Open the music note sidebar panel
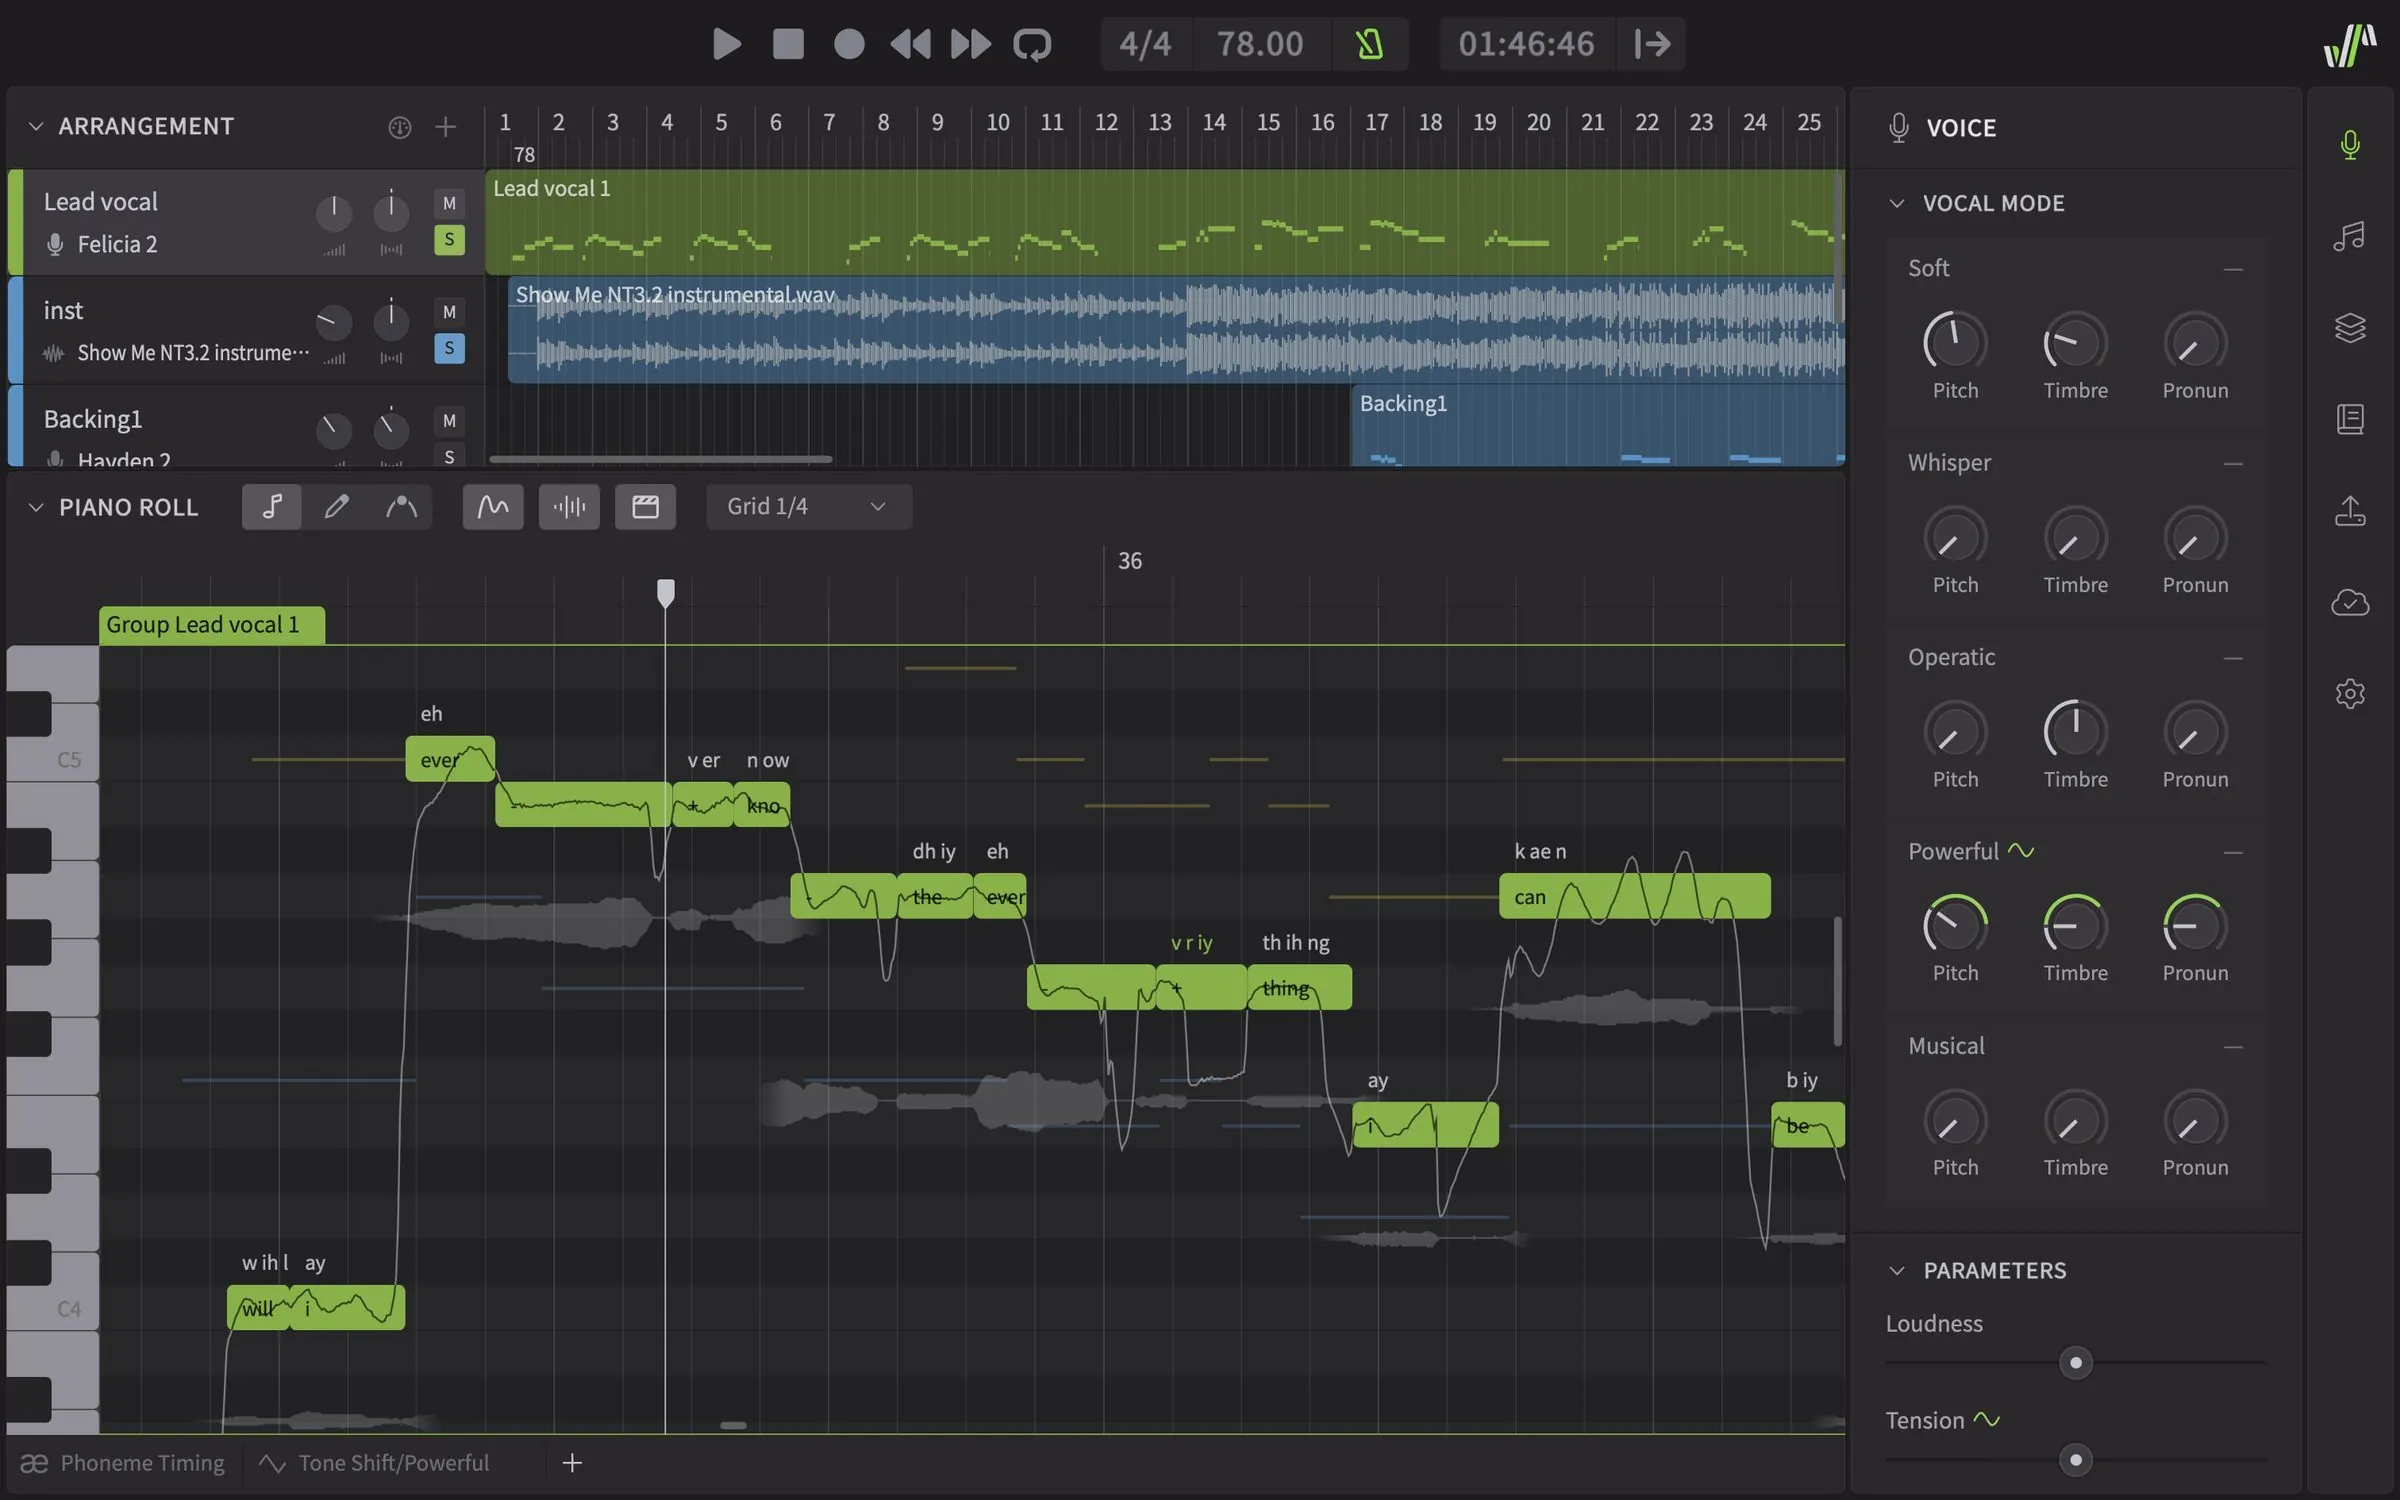 click(x=2350, y=236)
